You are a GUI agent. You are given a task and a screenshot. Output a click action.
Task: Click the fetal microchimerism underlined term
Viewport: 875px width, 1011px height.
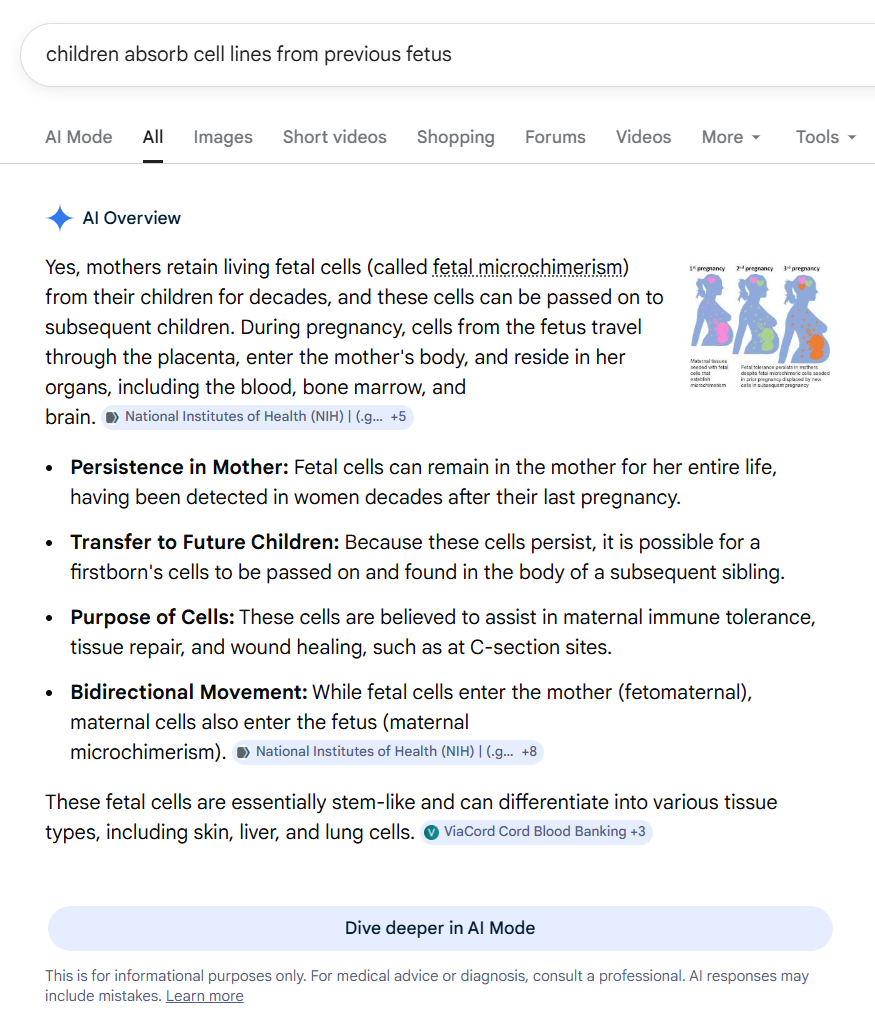(x=527, y=268)
